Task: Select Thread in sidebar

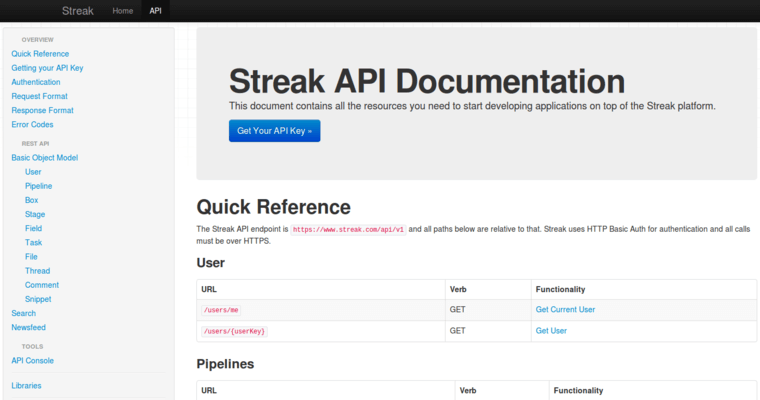Action: tap(37, 271)
